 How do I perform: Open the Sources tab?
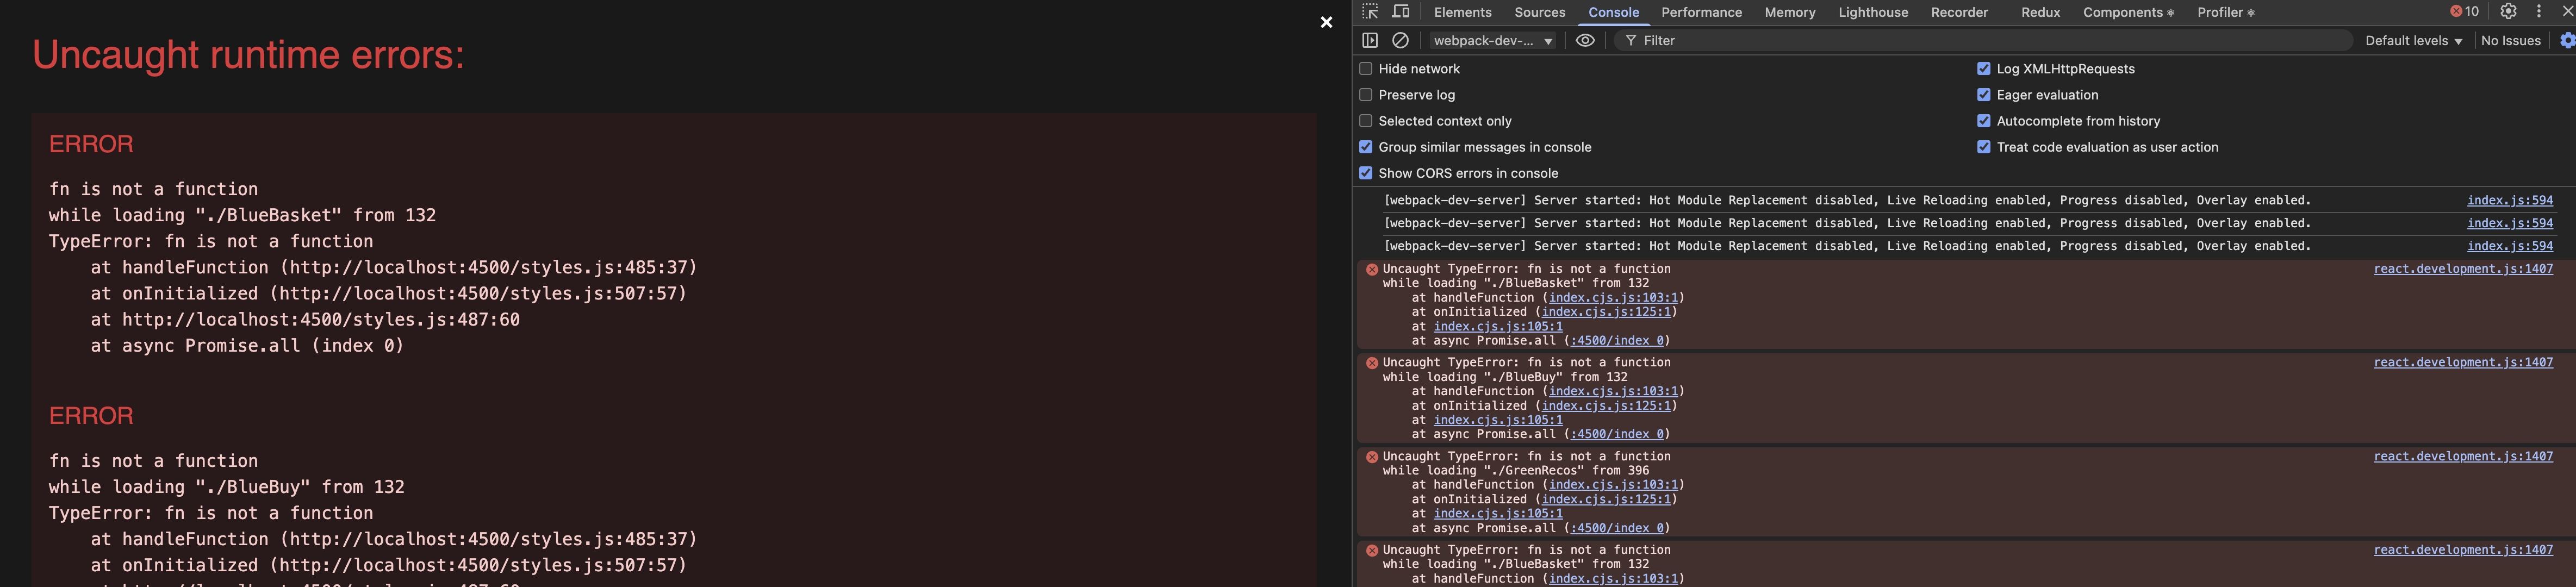(x=1539, y=12)
